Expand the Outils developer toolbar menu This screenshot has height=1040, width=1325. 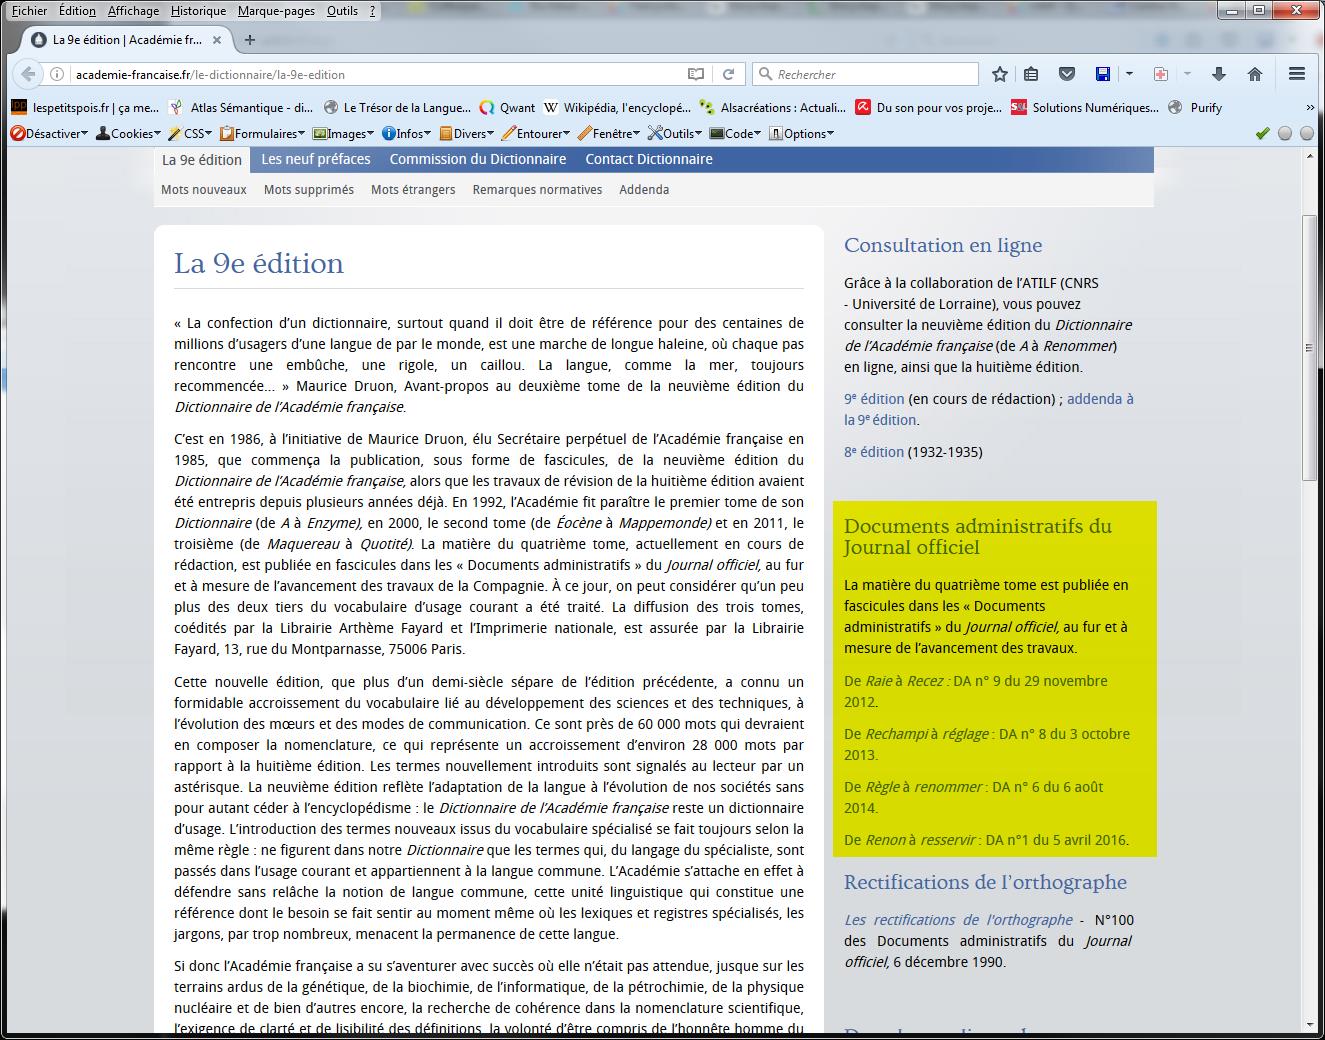point(675,134)
